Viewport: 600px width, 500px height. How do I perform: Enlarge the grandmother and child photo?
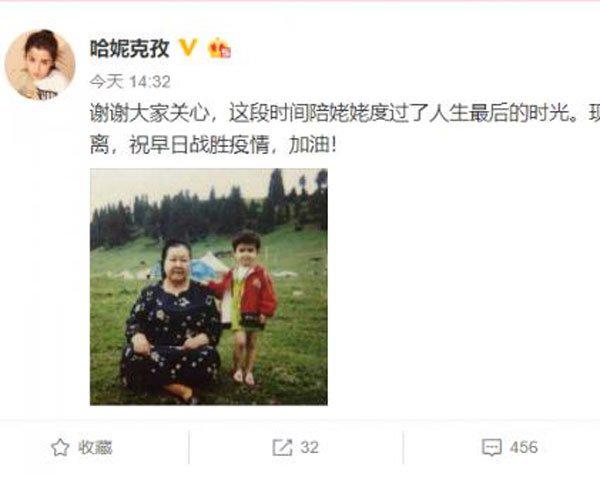coord(209,287)
